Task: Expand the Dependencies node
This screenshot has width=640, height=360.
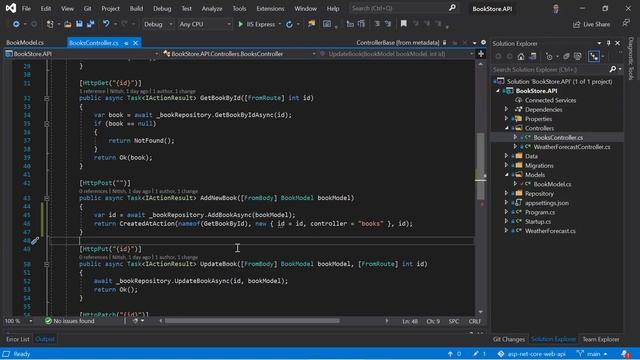Action: 507,109
